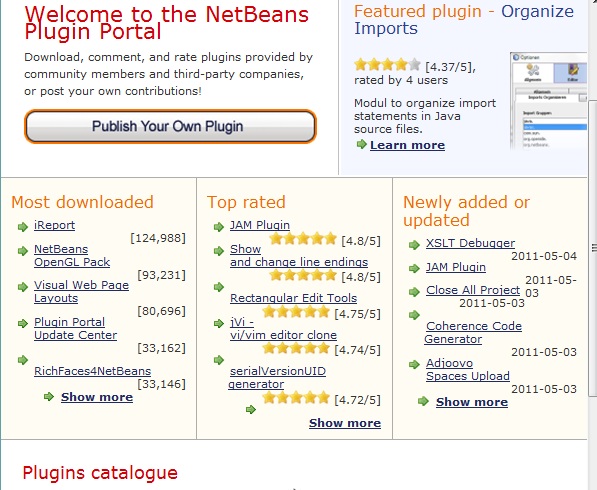This screenshot has height=490, width=597.
Task: Click the green arrow next to Learn more
Action: coord(361,144)
